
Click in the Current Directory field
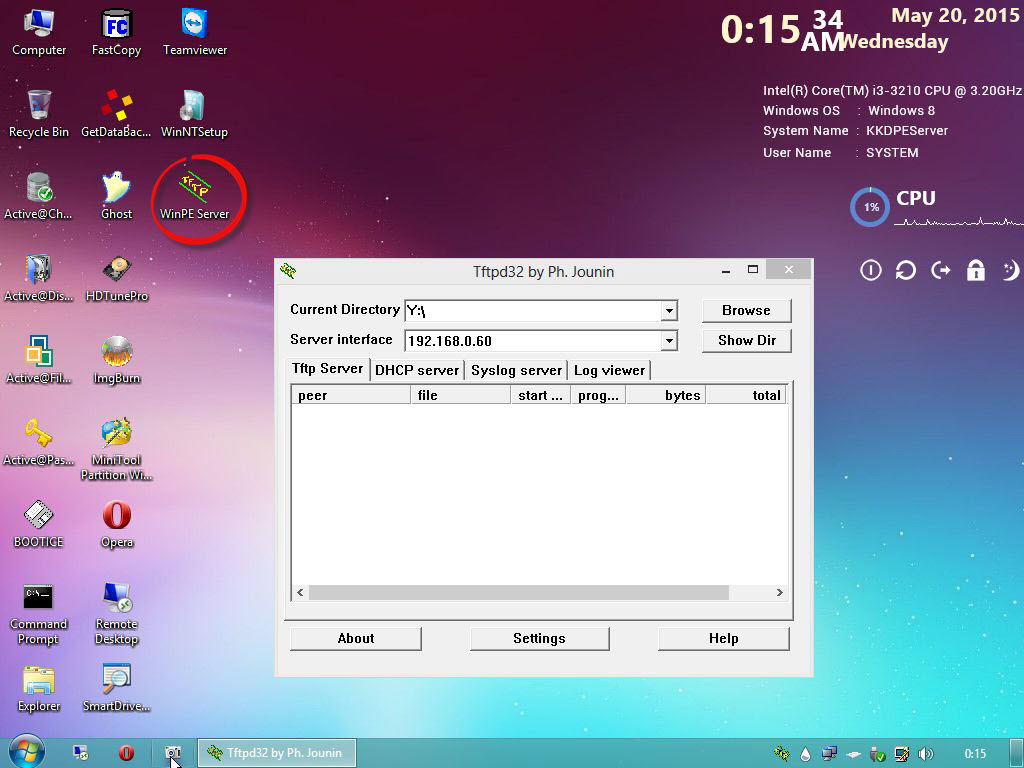[x=532, y=311]
